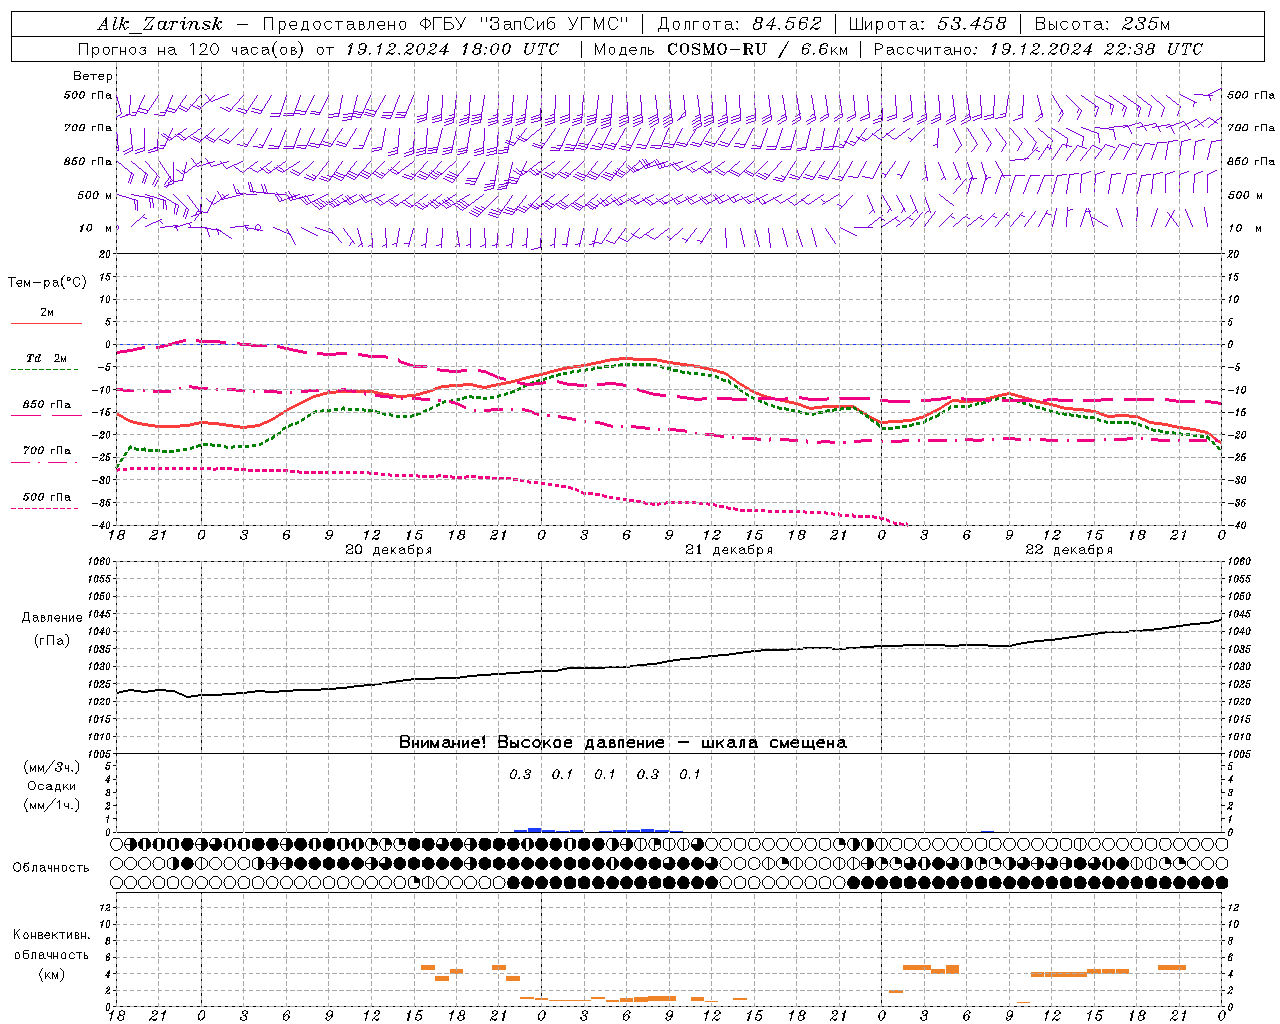Click the Тем-ра(°C) axis label
The width and height of the screenshot is (1280, 1024).
point(47,283)
